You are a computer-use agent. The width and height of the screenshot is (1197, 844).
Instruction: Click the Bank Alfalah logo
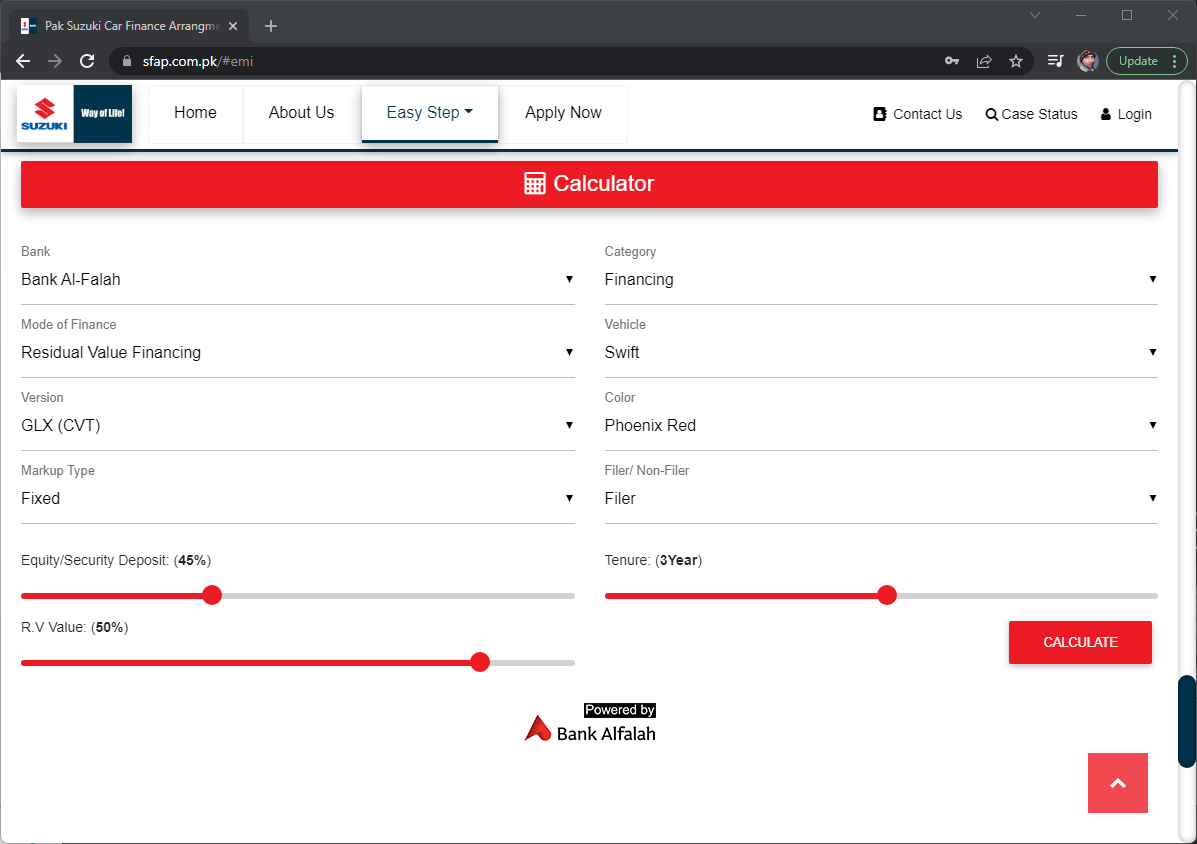point(590,723)
